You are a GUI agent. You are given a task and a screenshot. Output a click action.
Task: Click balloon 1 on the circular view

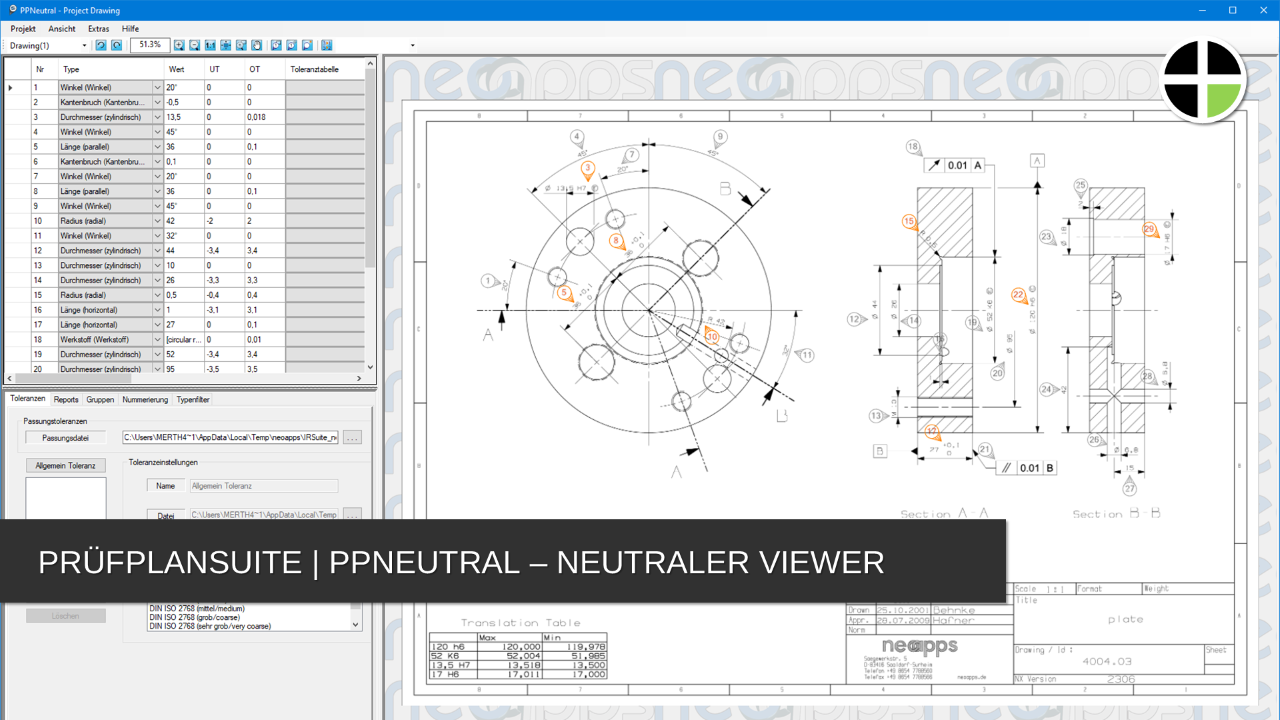(x=488, y=281)
